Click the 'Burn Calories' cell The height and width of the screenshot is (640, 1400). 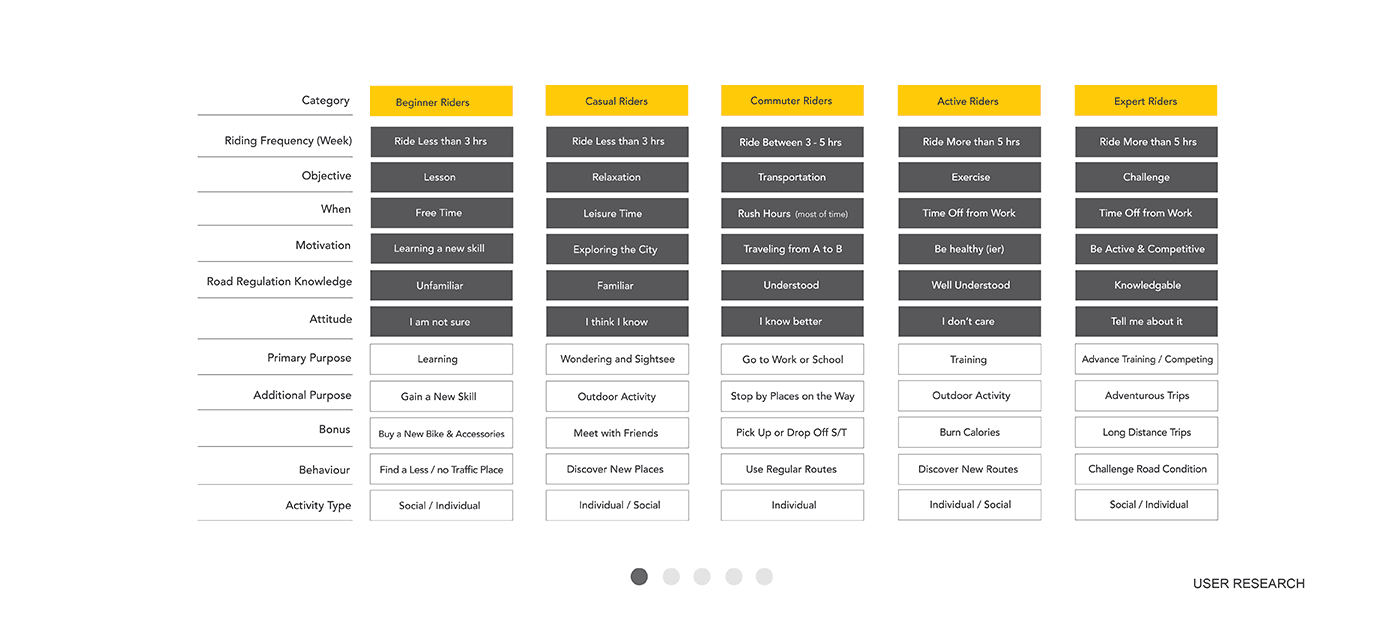[969, 433]
